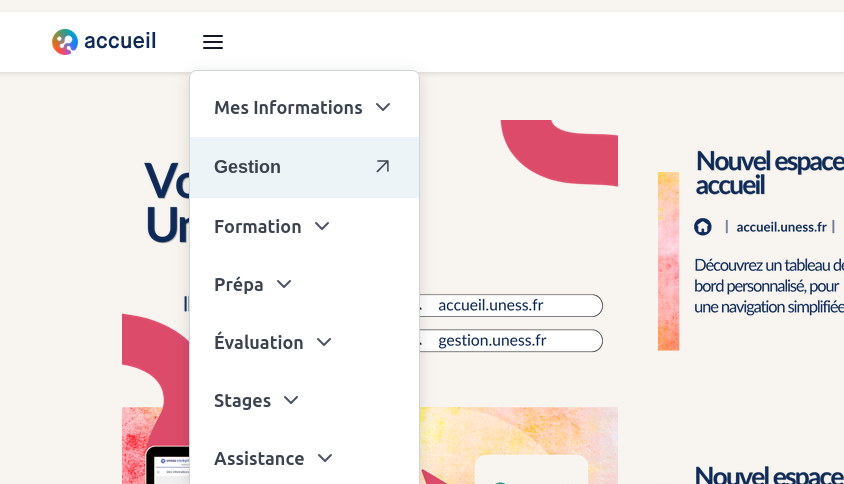Image resolution: width=844 pixels, height=484 pixels.
Task: Click the hamburger menu icon
Action: (213, 42)
